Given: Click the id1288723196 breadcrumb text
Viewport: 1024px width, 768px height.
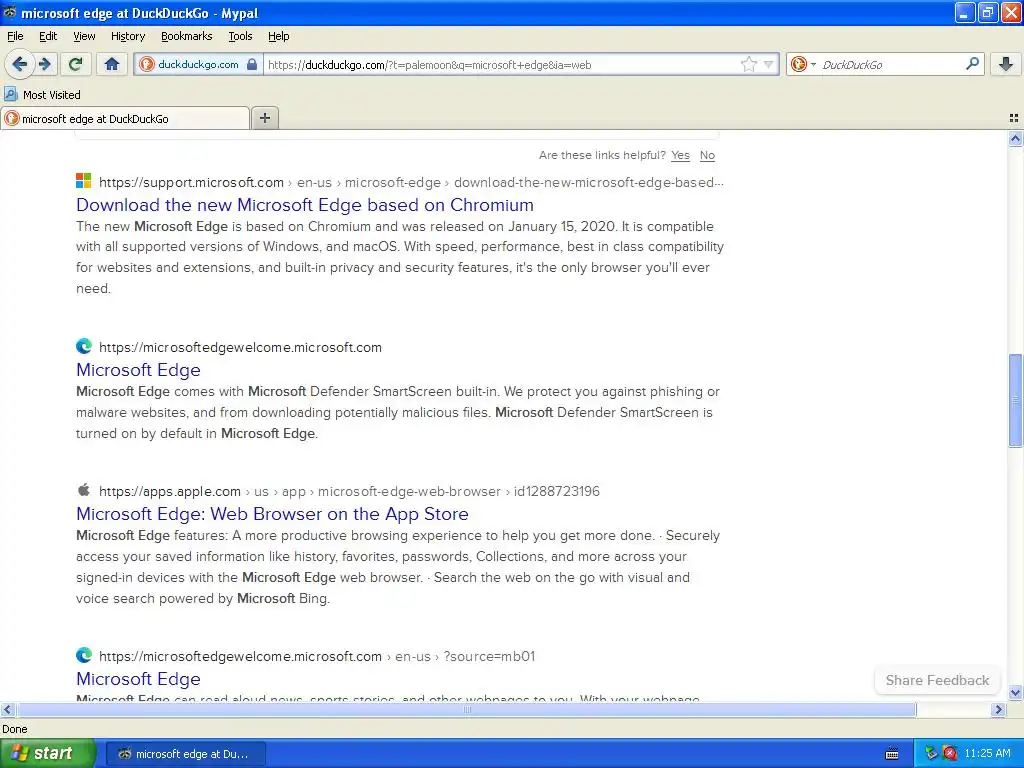Looking at the screenshot, I should [556, 491].
